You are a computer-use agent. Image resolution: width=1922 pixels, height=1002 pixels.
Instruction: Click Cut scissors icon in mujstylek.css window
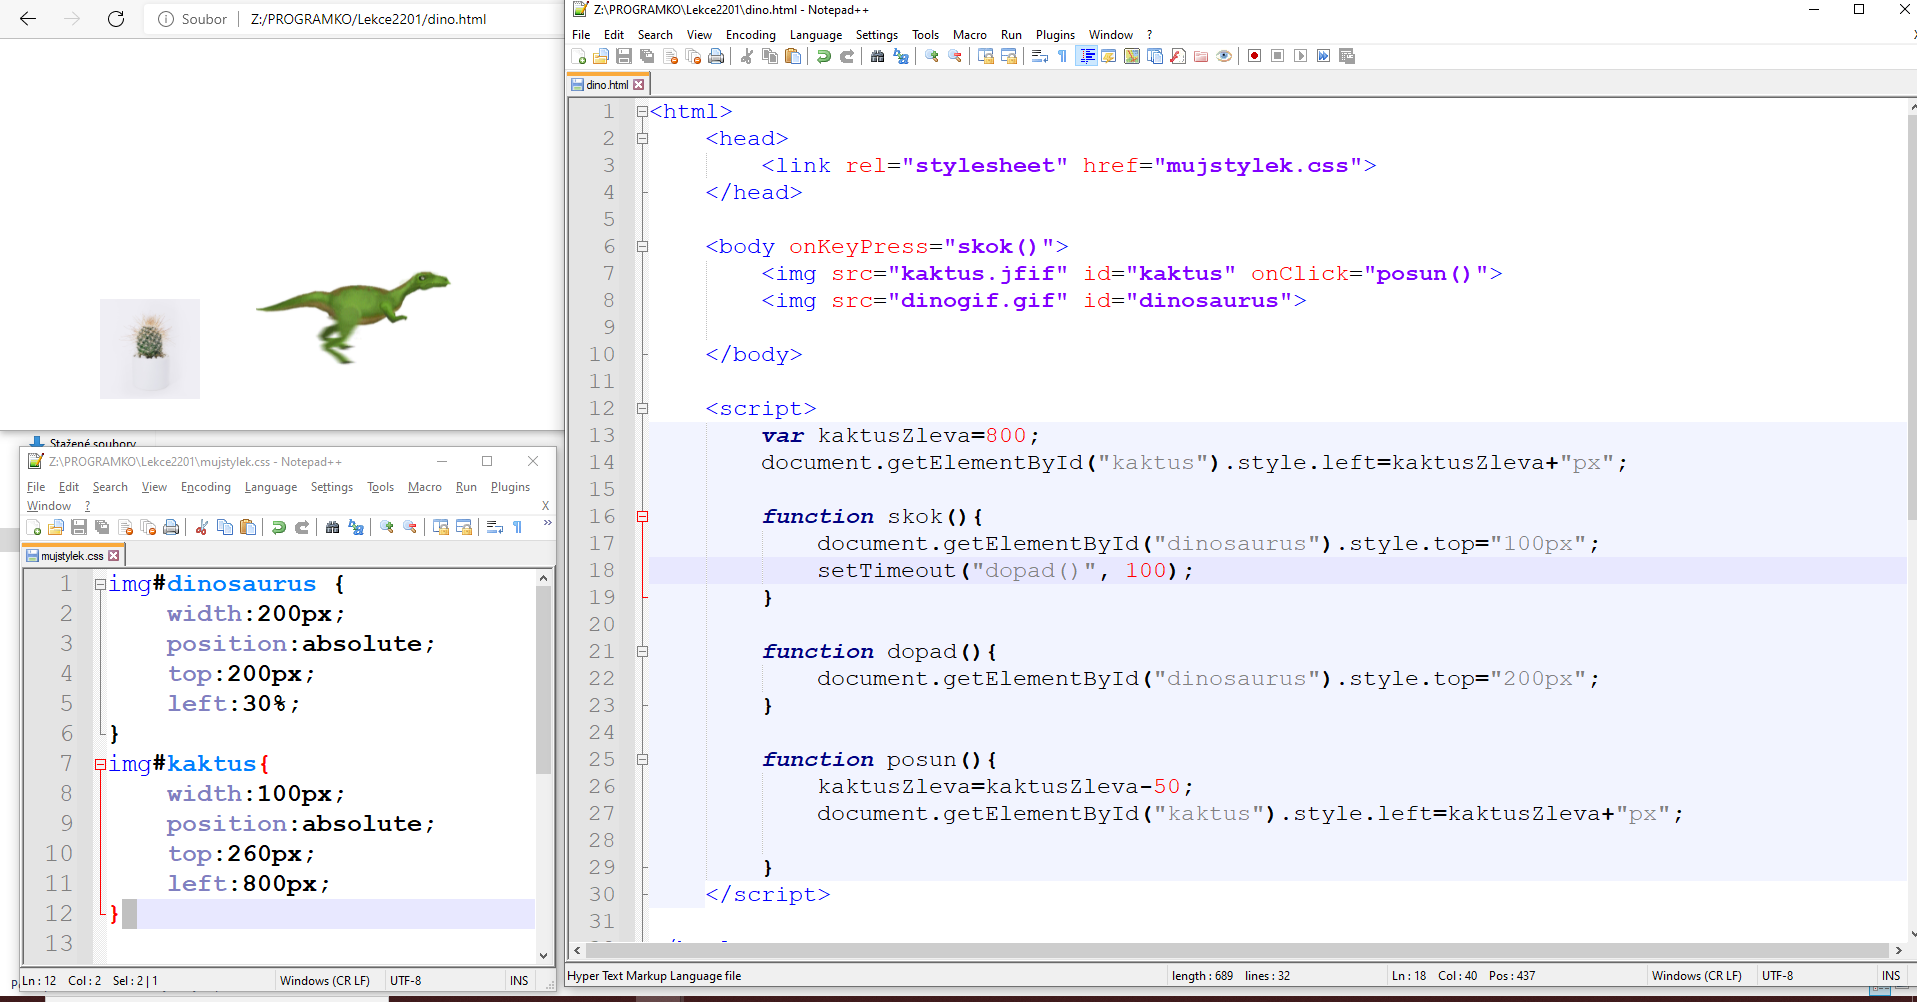[202, 527]
